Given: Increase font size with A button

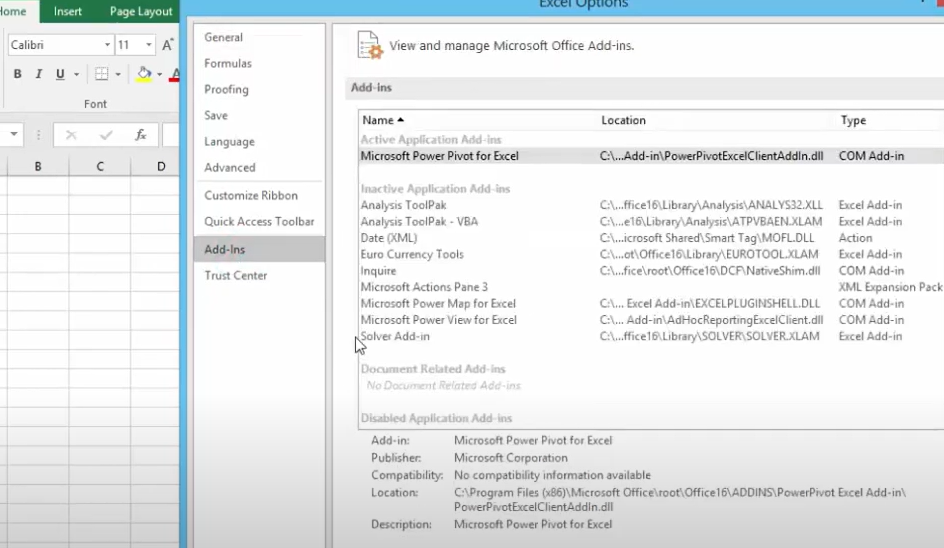Looking at the screenshot, I should click(x=168, y=45).
